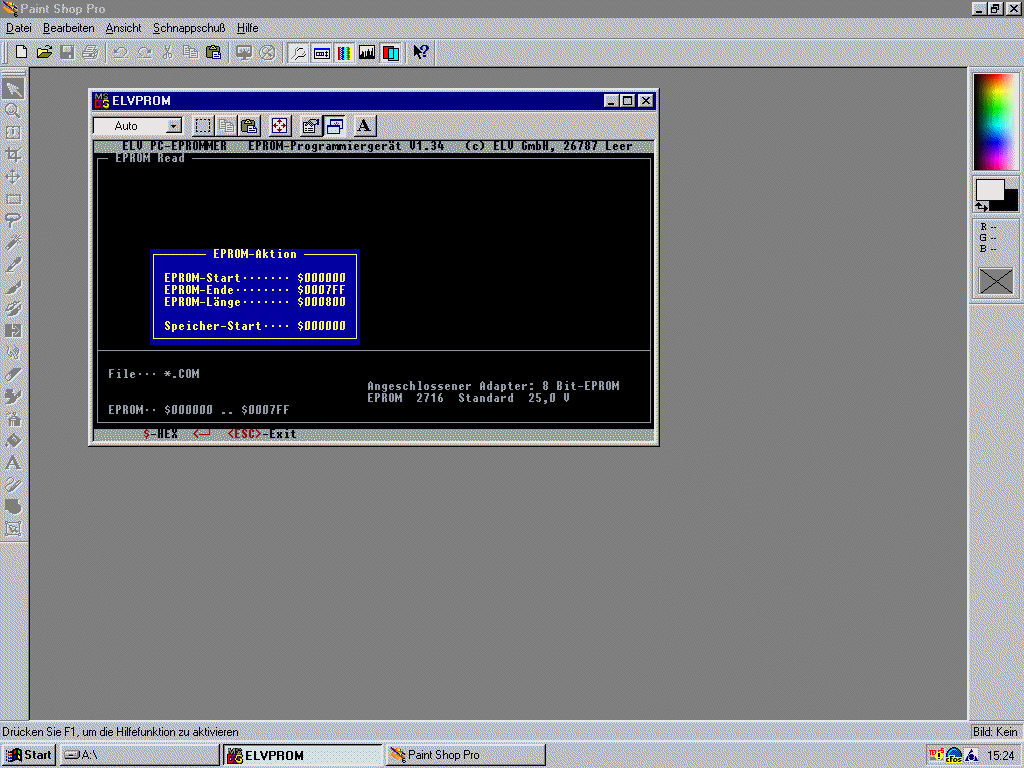Click the Paint Shop Pro taskbar button
1024x768 pixels.
tap(466, 755)
